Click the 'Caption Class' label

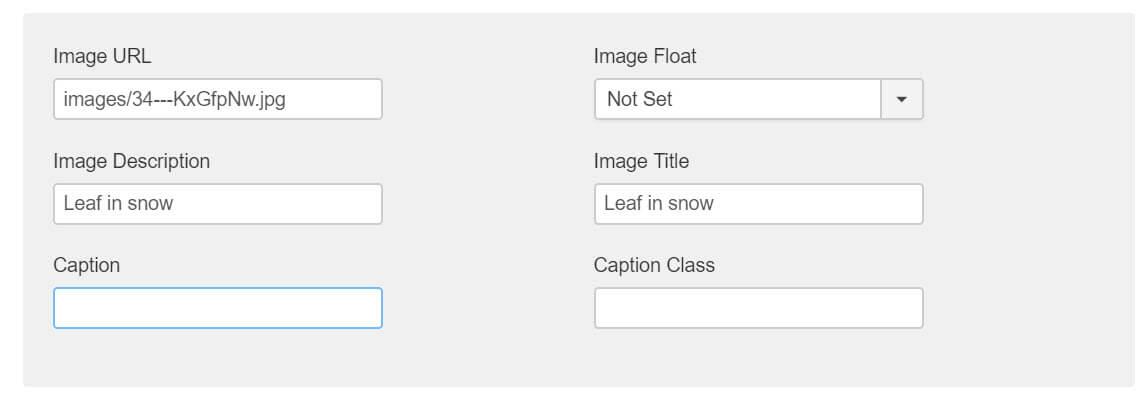tap(654, 265)
